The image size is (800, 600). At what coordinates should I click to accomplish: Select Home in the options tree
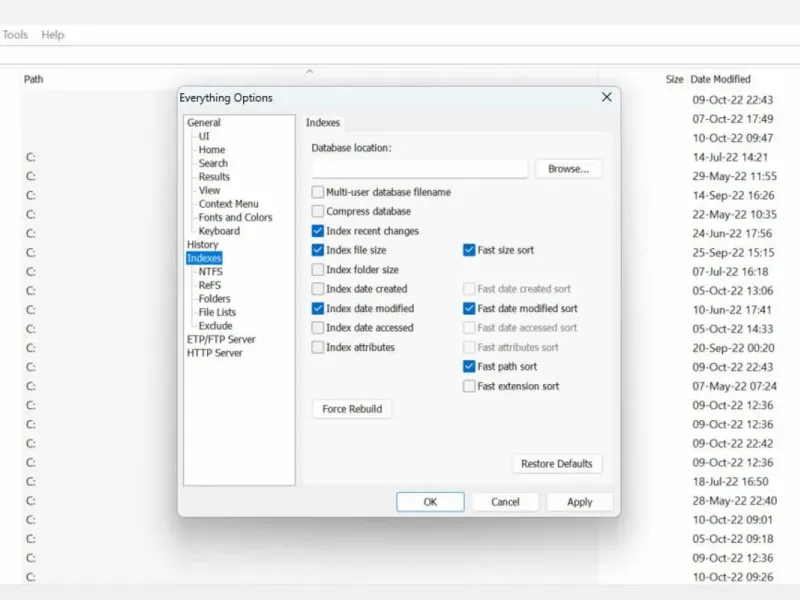coord(212,149)
